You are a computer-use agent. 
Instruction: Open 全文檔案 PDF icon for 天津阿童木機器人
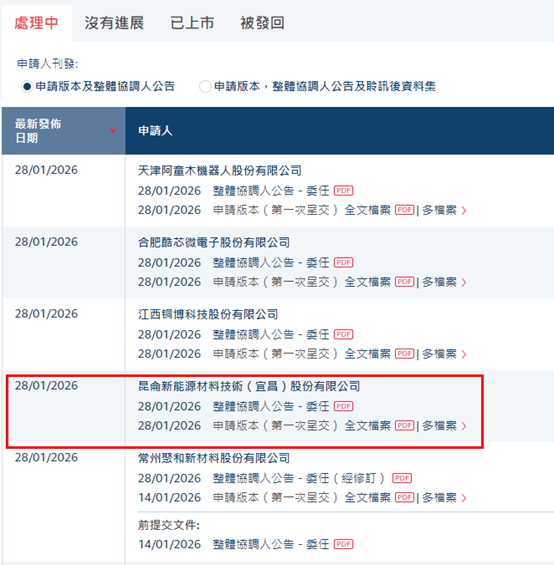(x=404, y=210)
